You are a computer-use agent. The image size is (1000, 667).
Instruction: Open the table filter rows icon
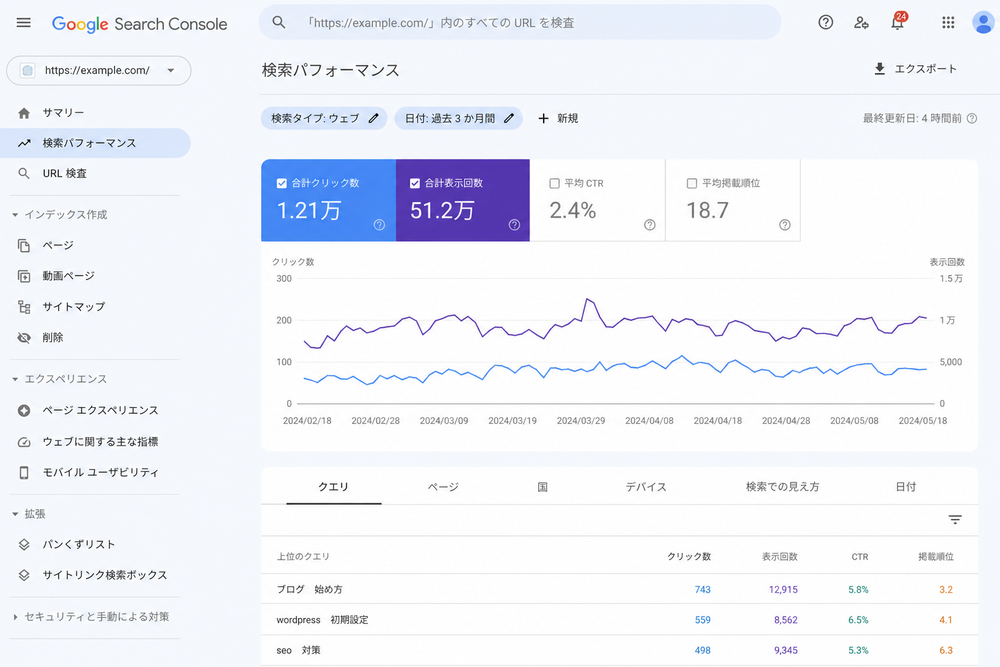(x=955, y=520)
